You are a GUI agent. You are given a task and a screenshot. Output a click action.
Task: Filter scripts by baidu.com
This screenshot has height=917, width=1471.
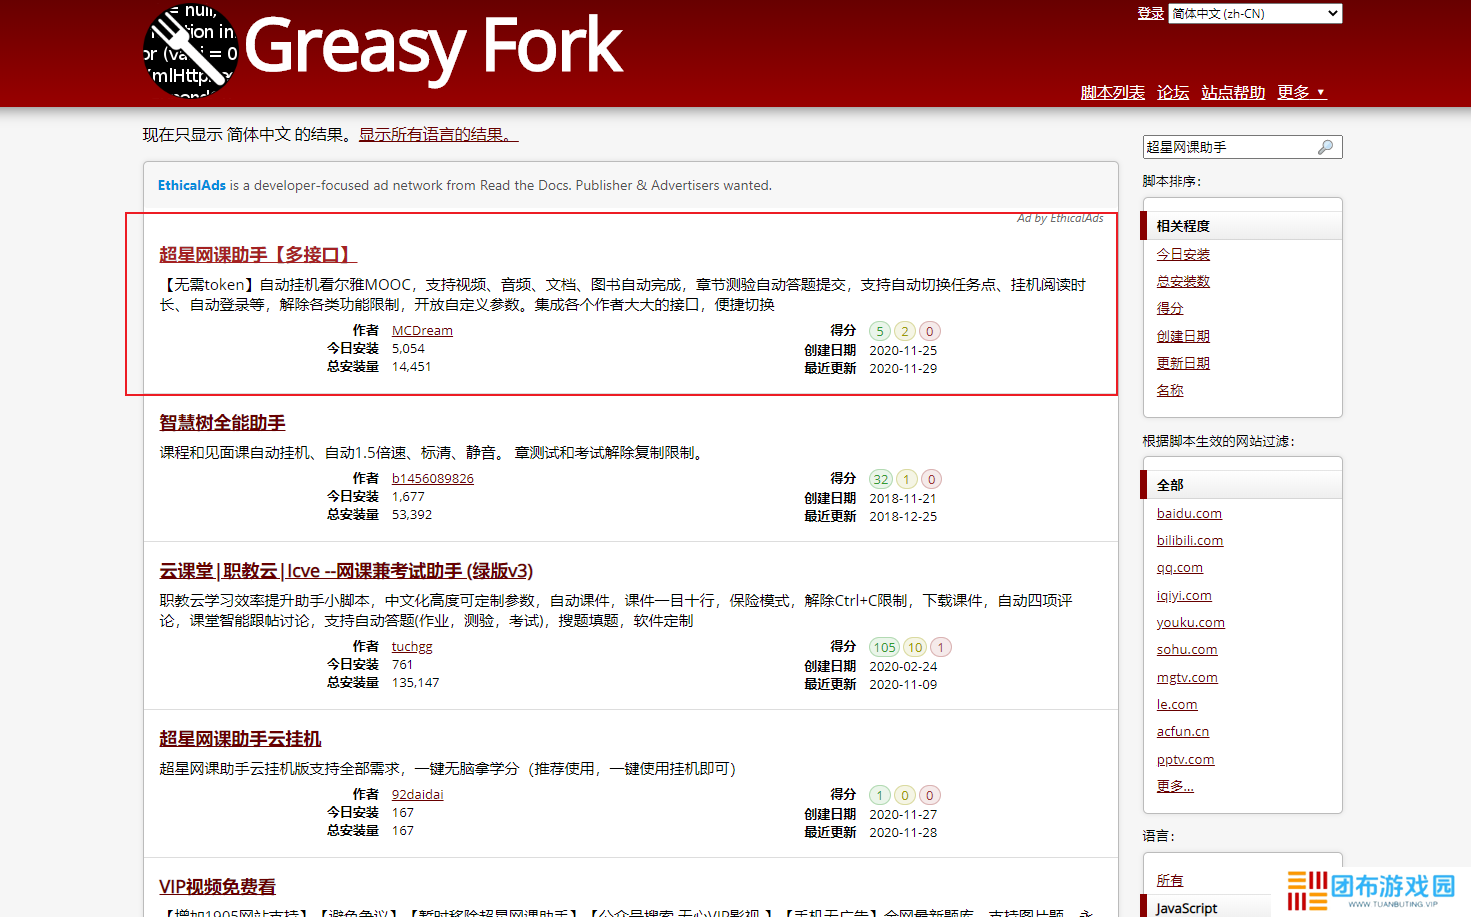click(1189, 513)
